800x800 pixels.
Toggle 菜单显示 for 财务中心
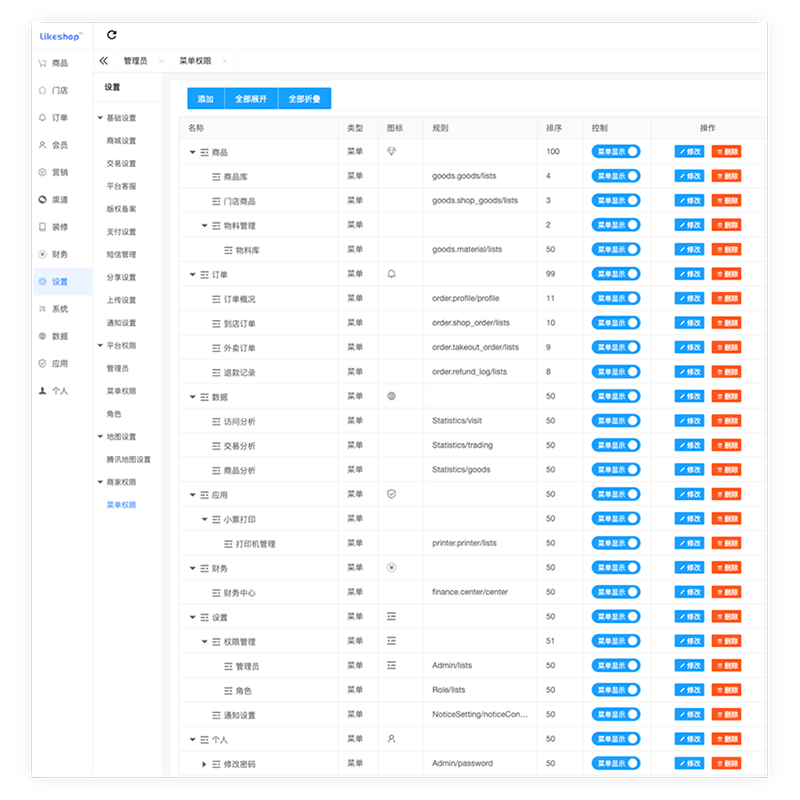616,591
